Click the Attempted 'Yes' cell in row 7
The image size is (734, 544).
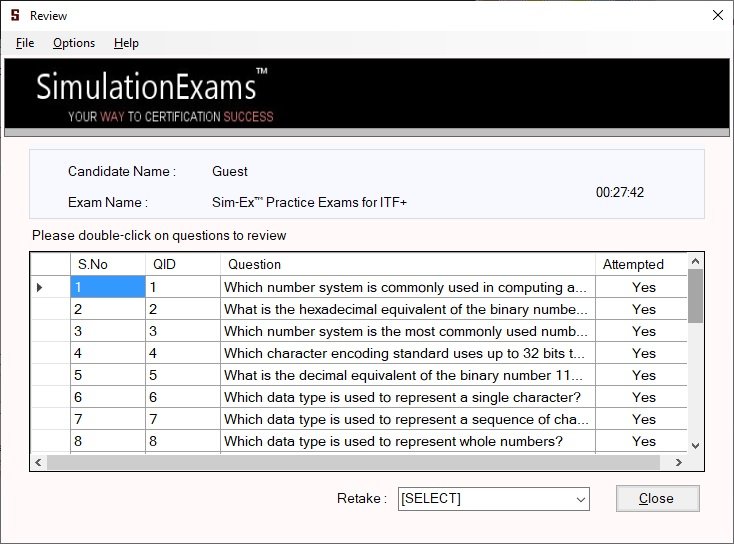tap(641, 419)
